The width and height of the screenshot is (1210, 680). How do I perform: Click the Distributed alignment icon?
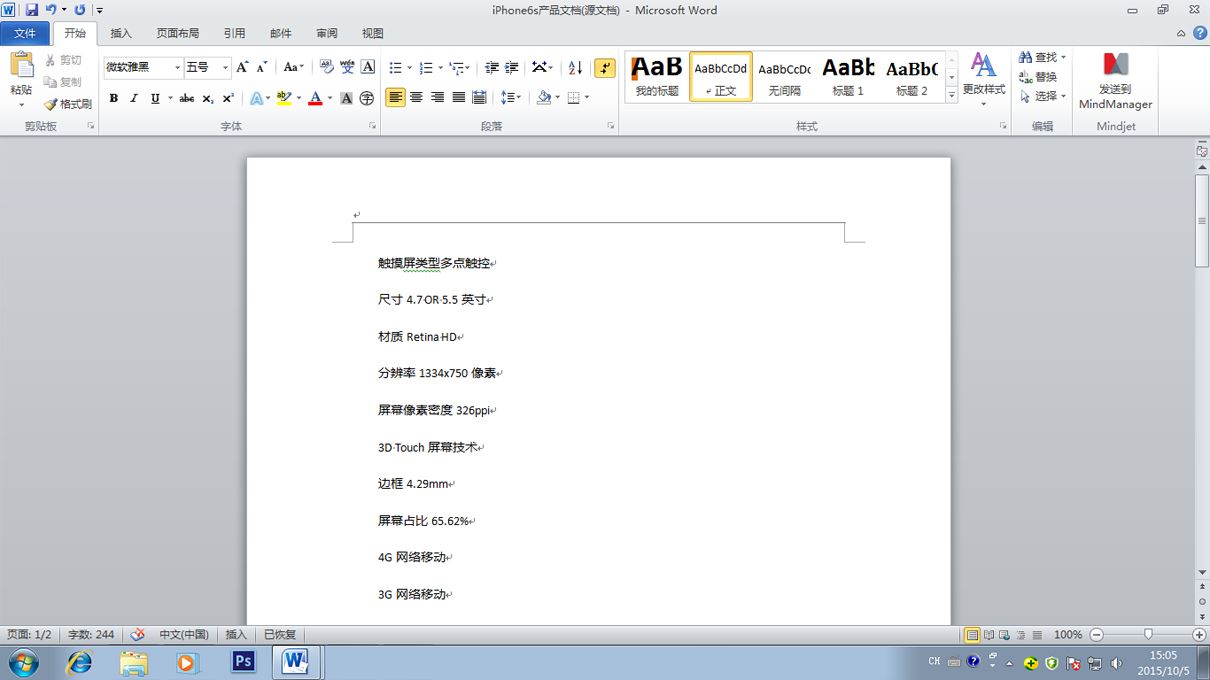[x=480, y=98]
